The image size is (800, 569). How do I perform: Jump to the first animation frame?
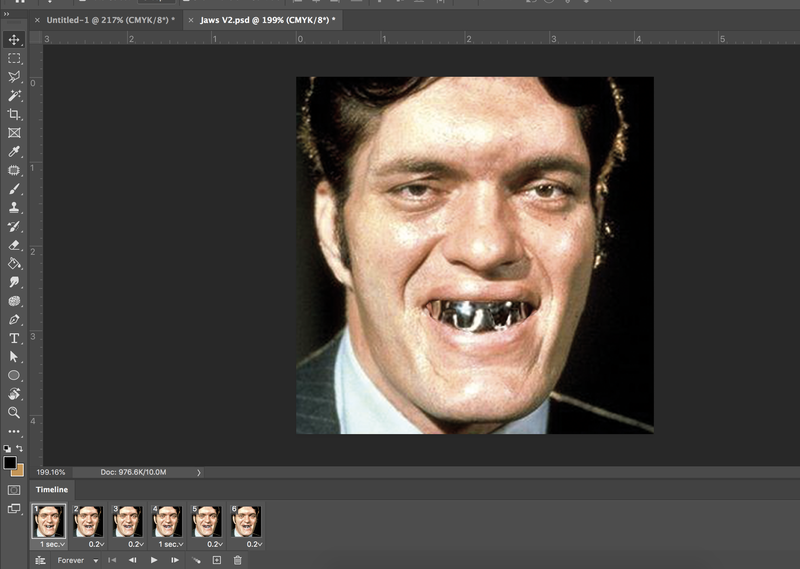coord(112,560)
